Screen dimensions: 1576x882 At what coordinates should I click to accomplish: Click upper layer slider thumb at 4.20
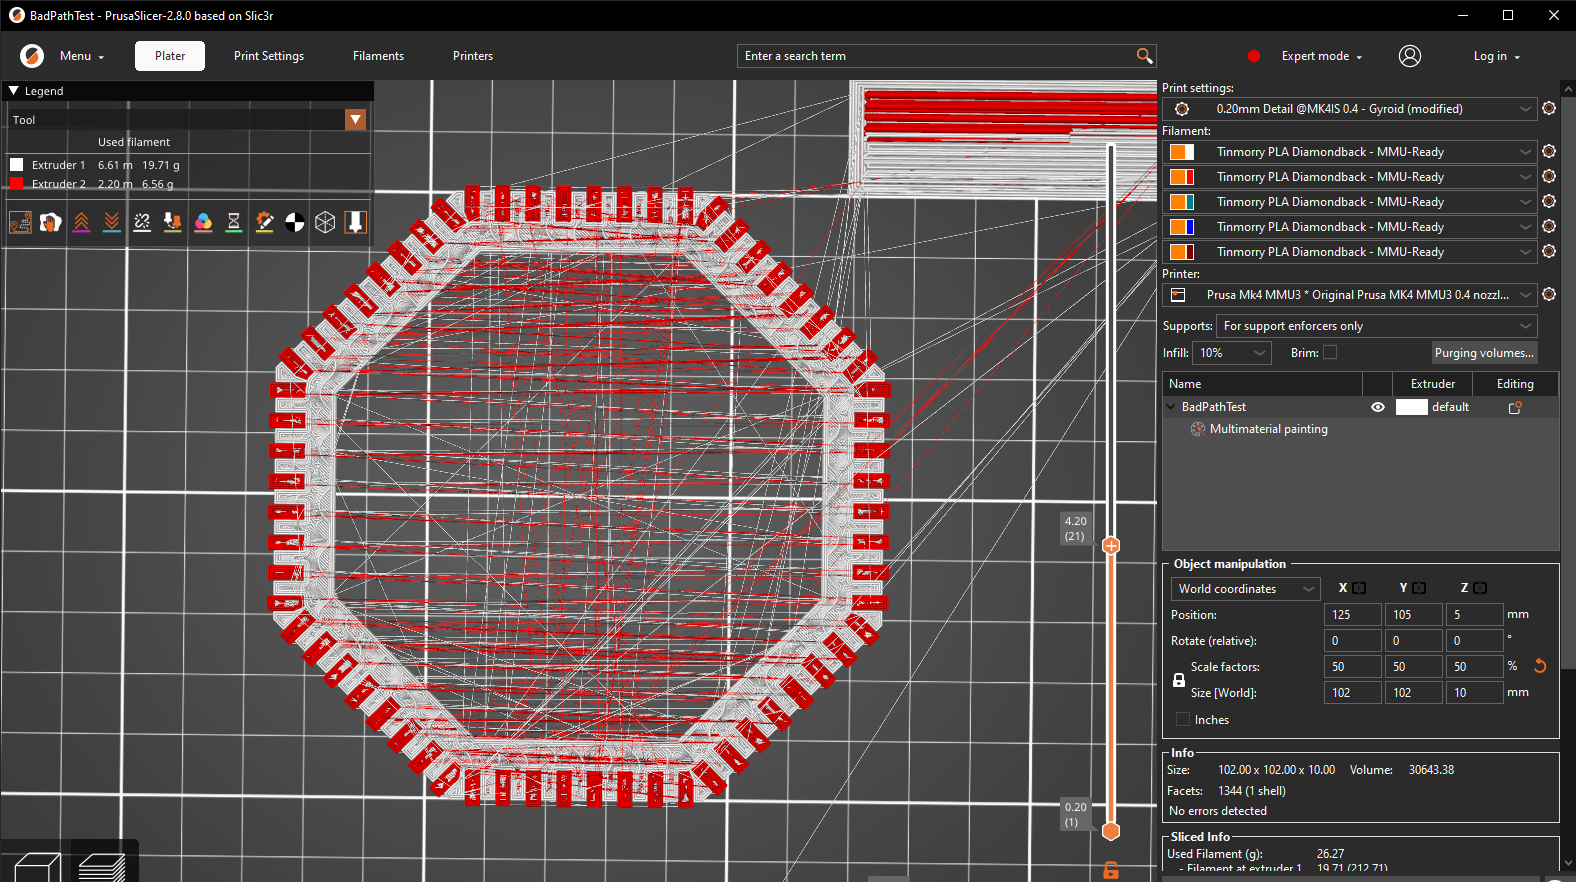point(1111,546)
